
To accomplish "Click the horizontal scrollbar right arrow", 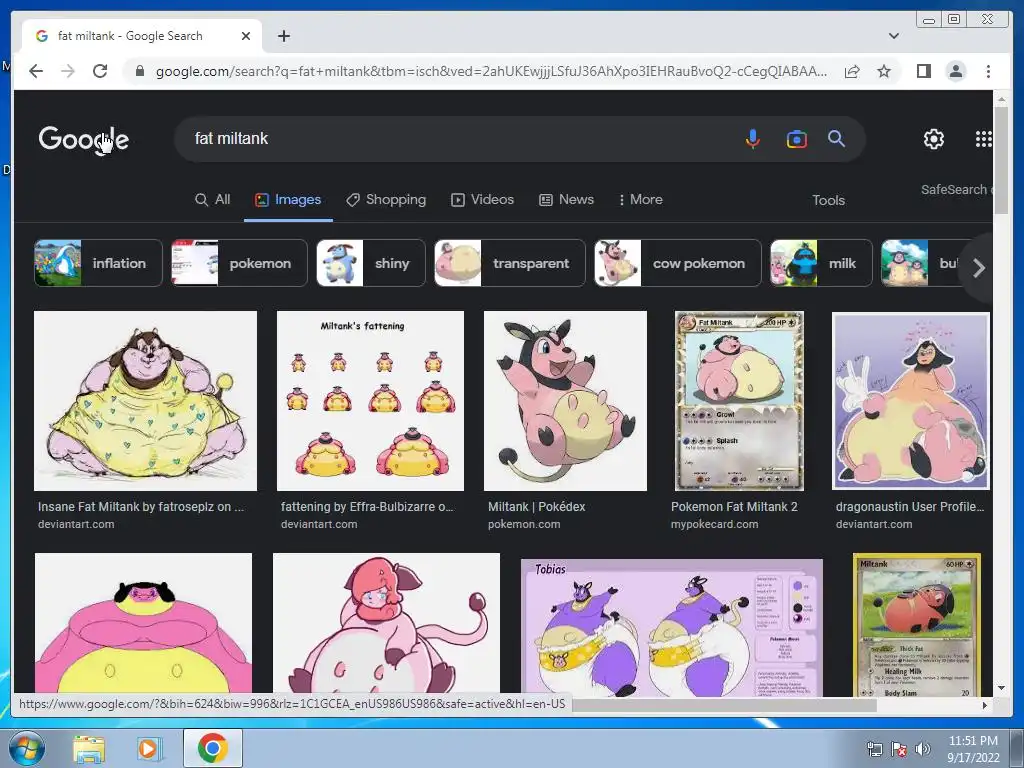I will tap(985, 705).
